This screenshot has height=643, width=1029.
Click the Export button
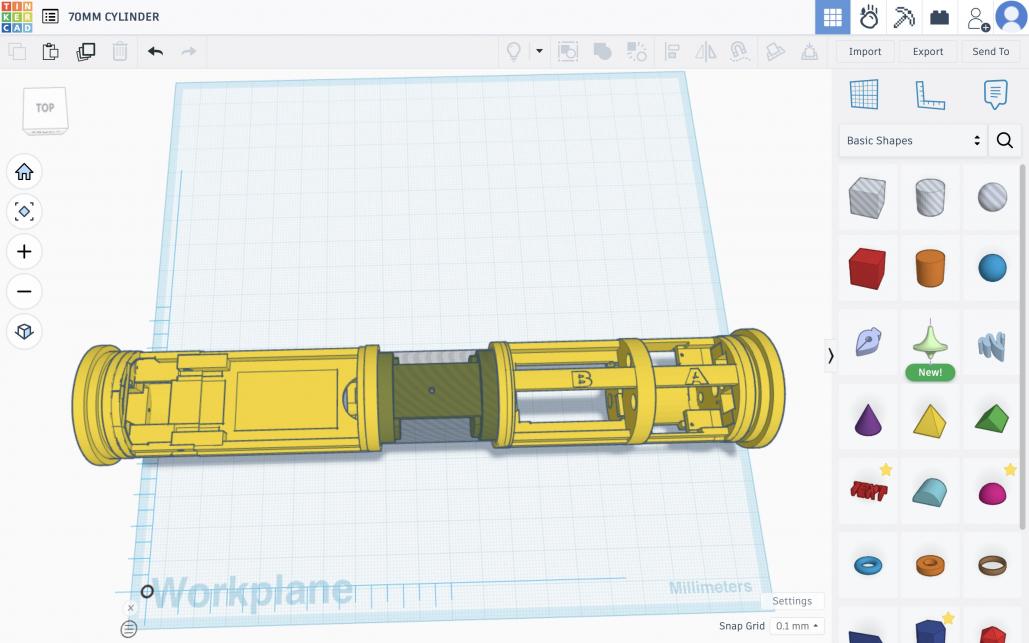pos(927,52)
